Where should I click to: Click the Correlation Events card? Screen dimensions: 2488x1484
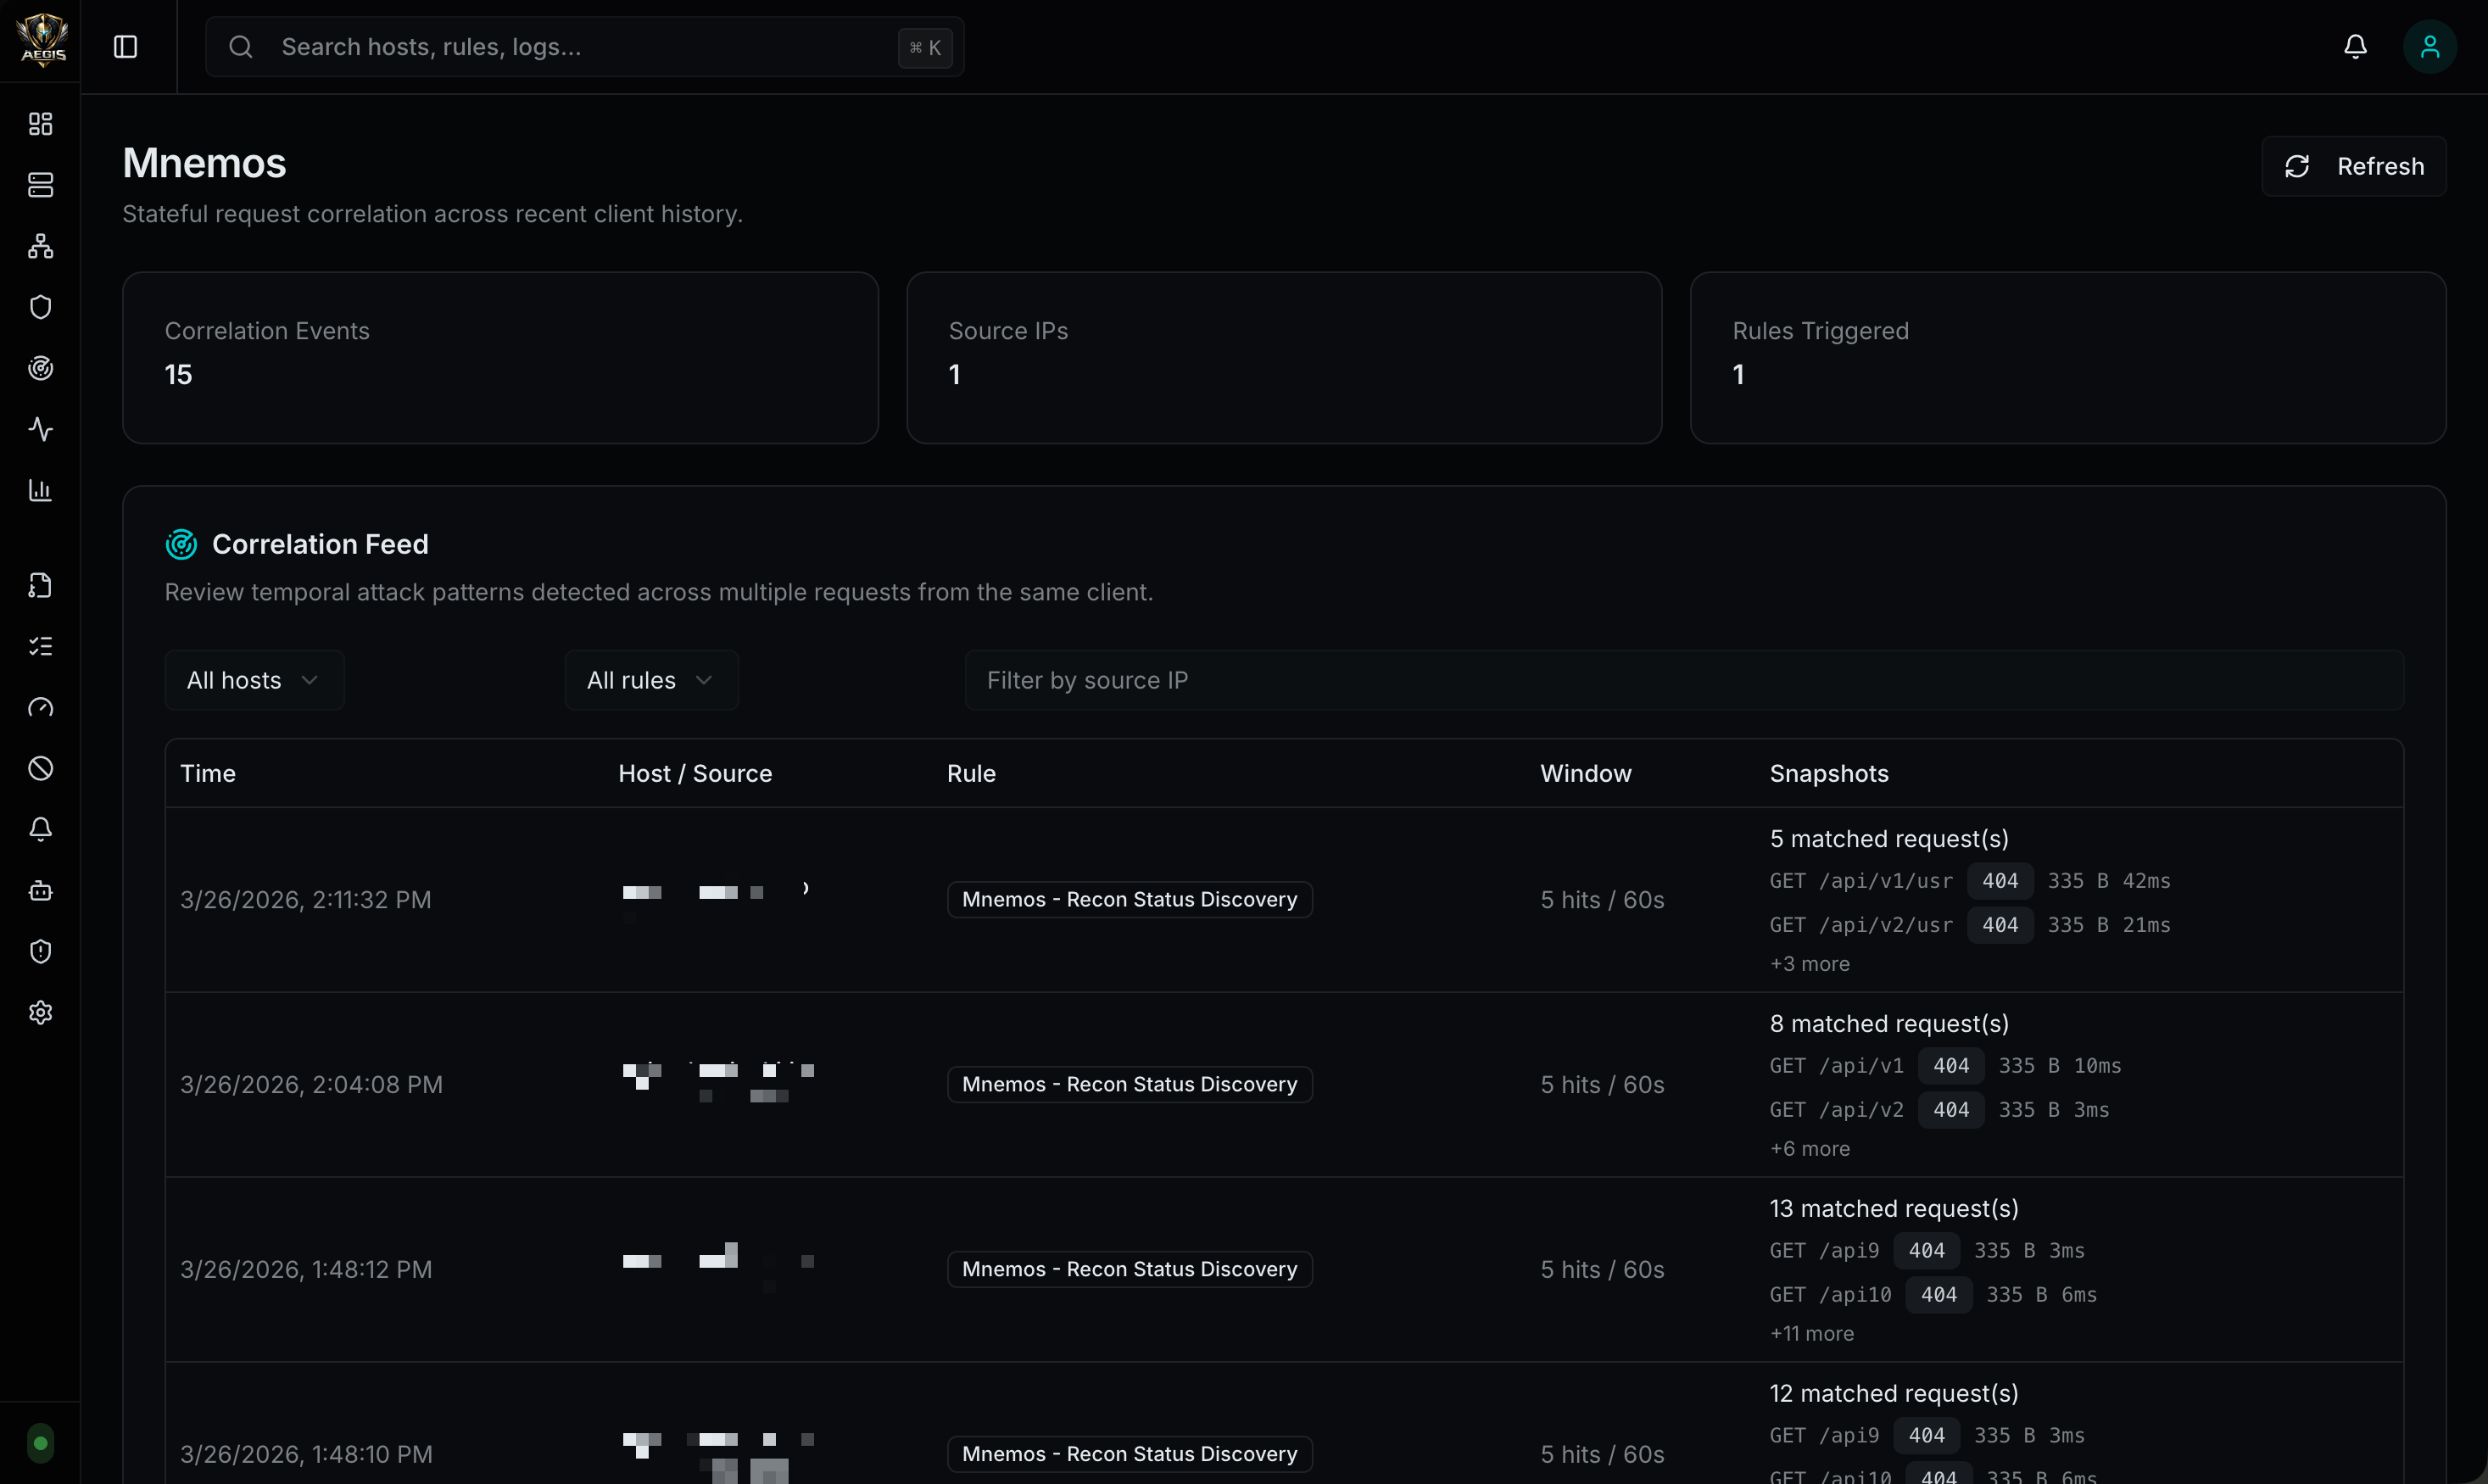point(500,358)
